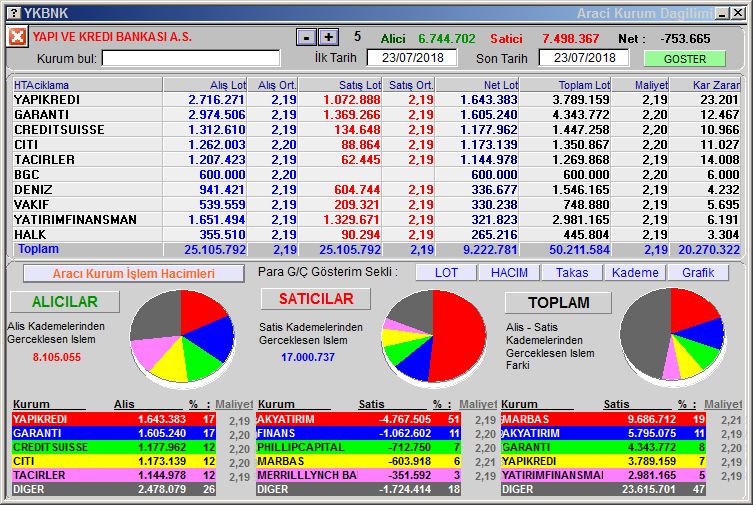Screen dimensions: 753x505
Task: Sort by the Net Lot column header
Action: coord(477,85)
